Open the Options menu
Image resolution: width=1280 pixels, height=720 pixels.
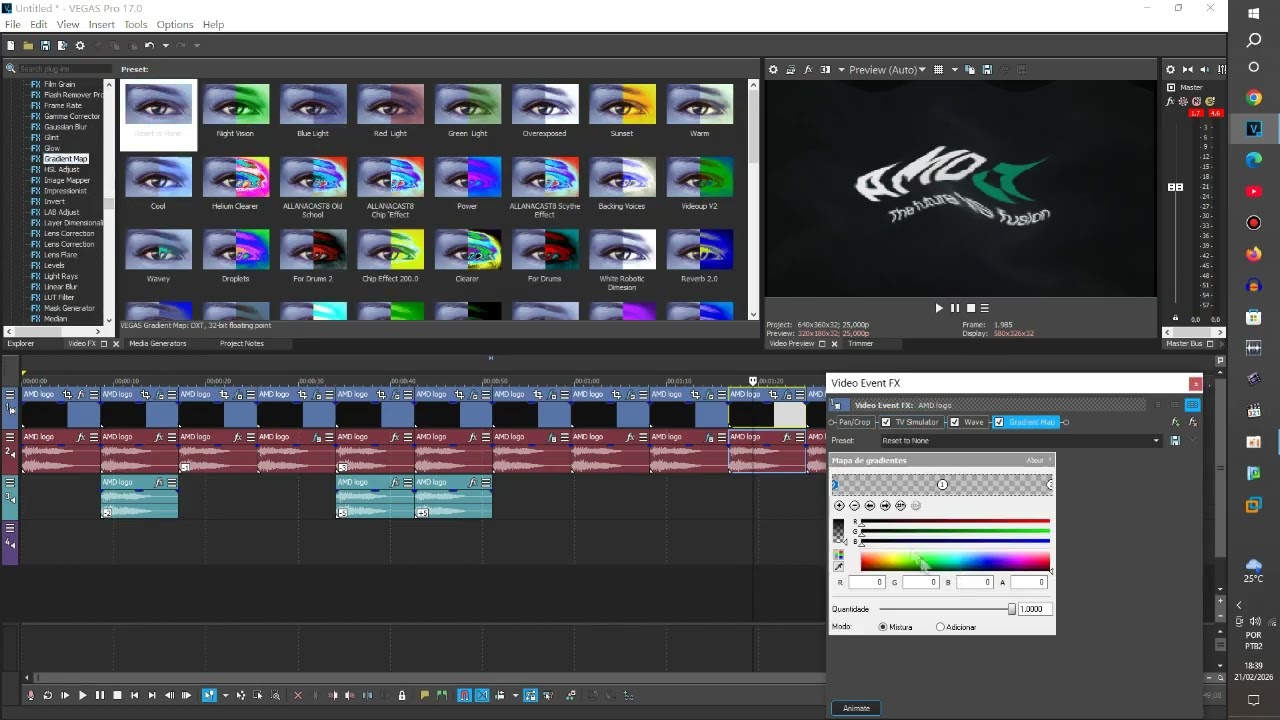(x=175, y=24)
